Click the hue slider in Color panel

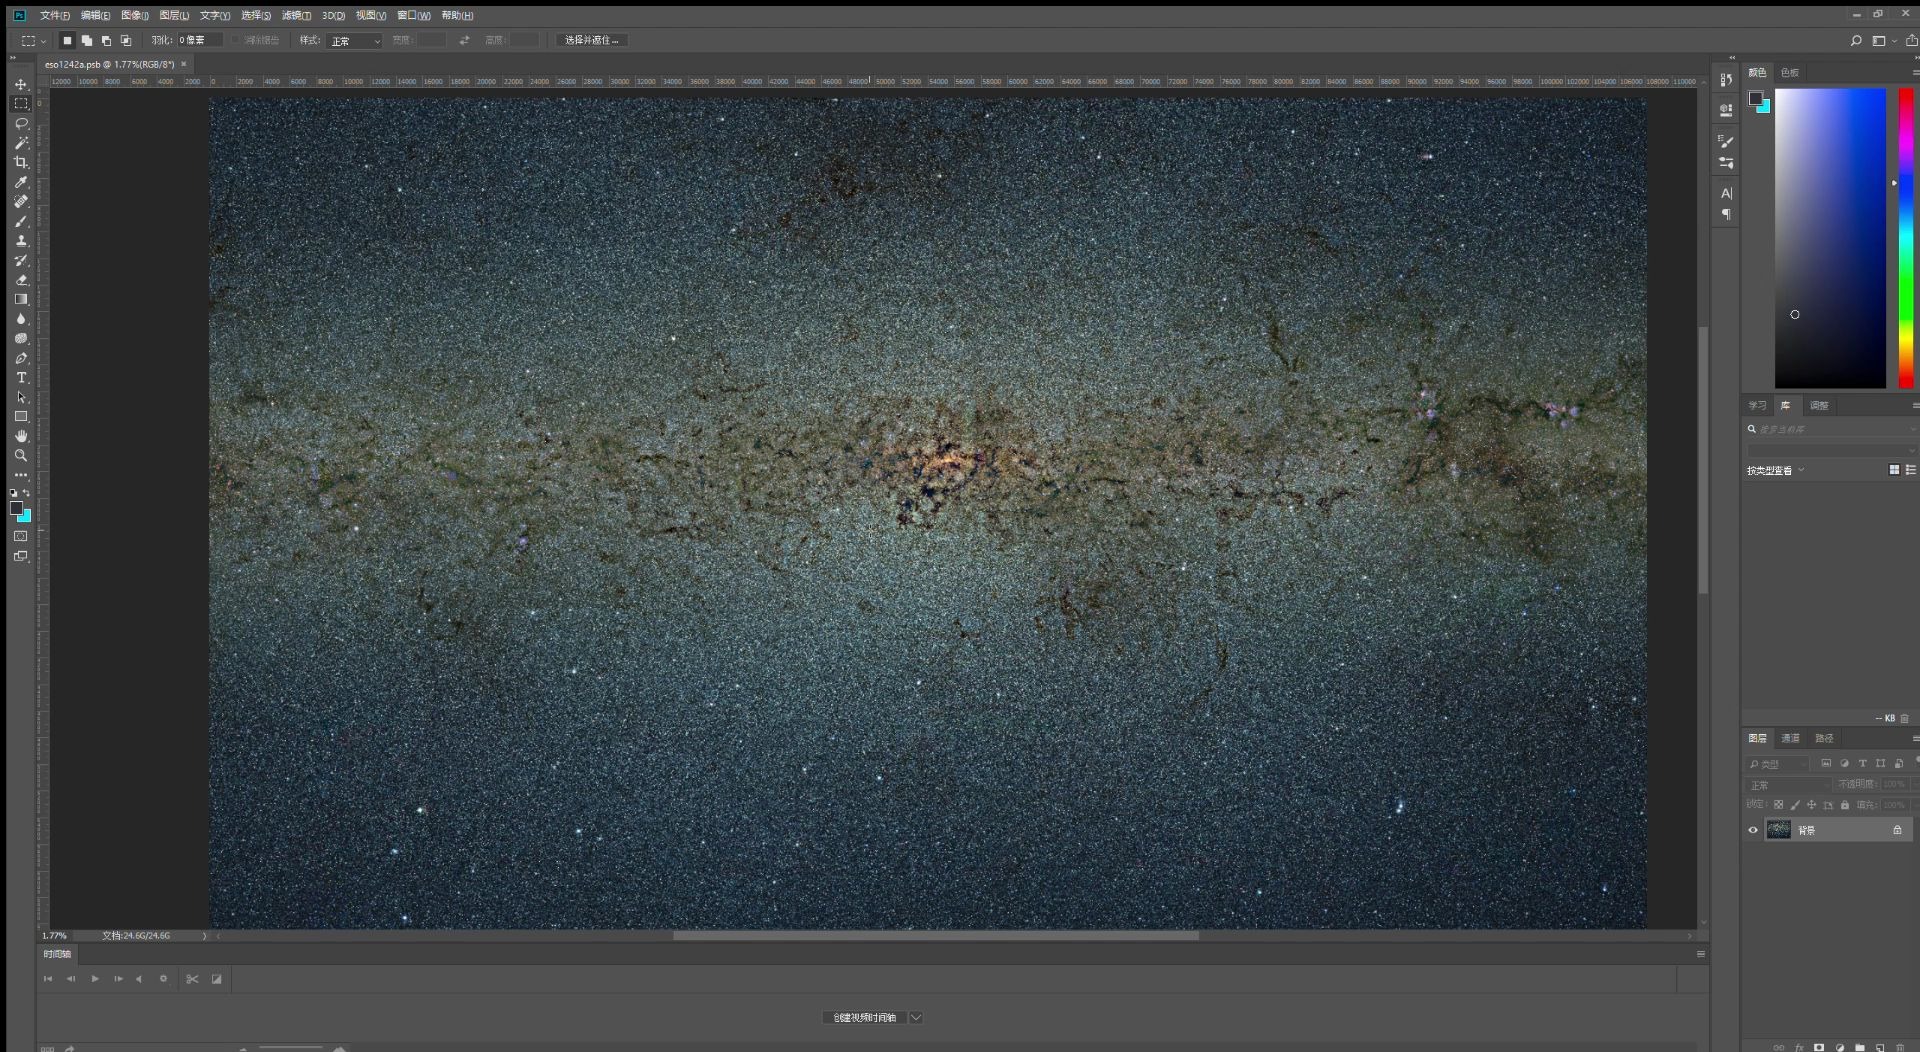[x=1906, y=238]
